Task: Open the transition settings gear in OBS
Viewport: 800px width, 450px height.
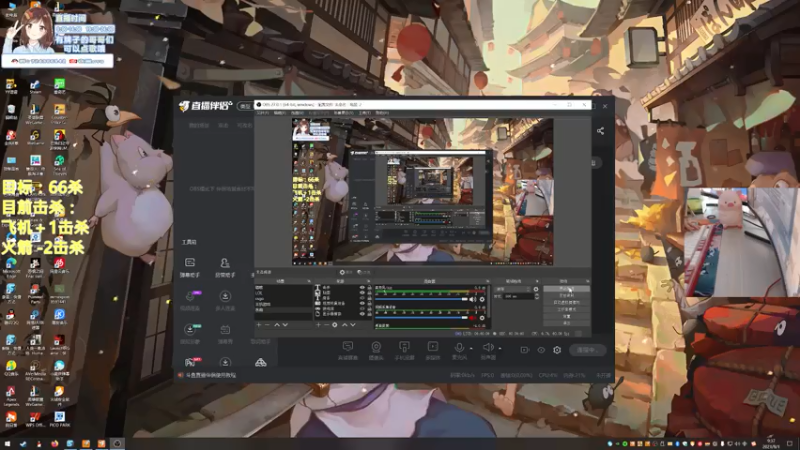Action: pyautogui.click(x=536, y=289)
